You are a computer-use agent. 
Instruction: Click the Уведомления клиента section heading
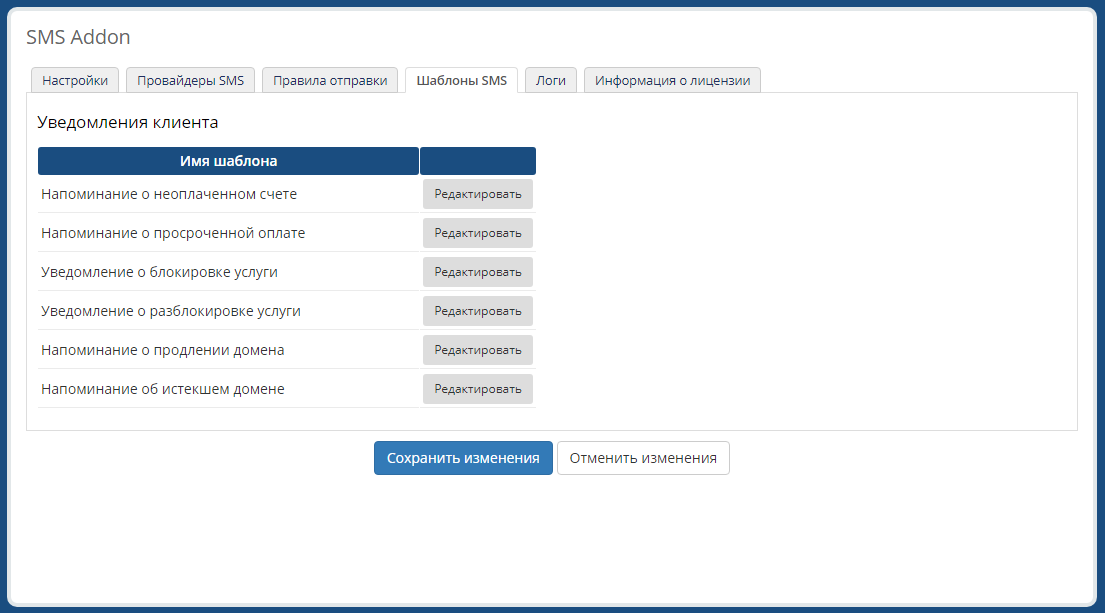(128, 123)
